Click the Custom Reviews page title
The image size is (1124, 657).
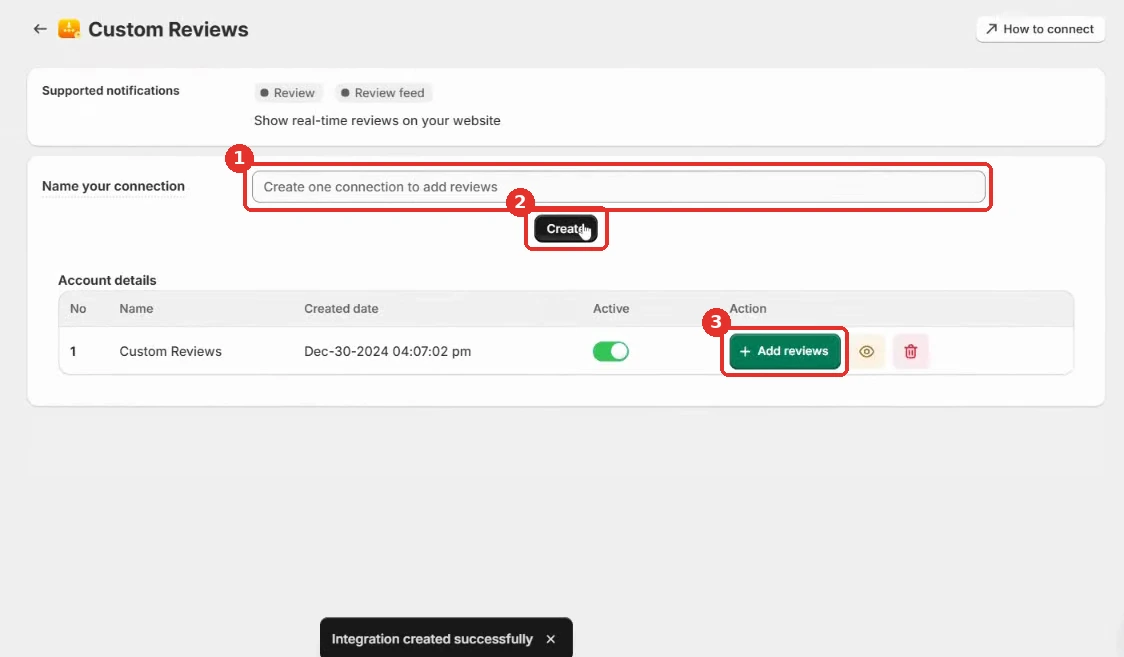(x=168, y=29)
